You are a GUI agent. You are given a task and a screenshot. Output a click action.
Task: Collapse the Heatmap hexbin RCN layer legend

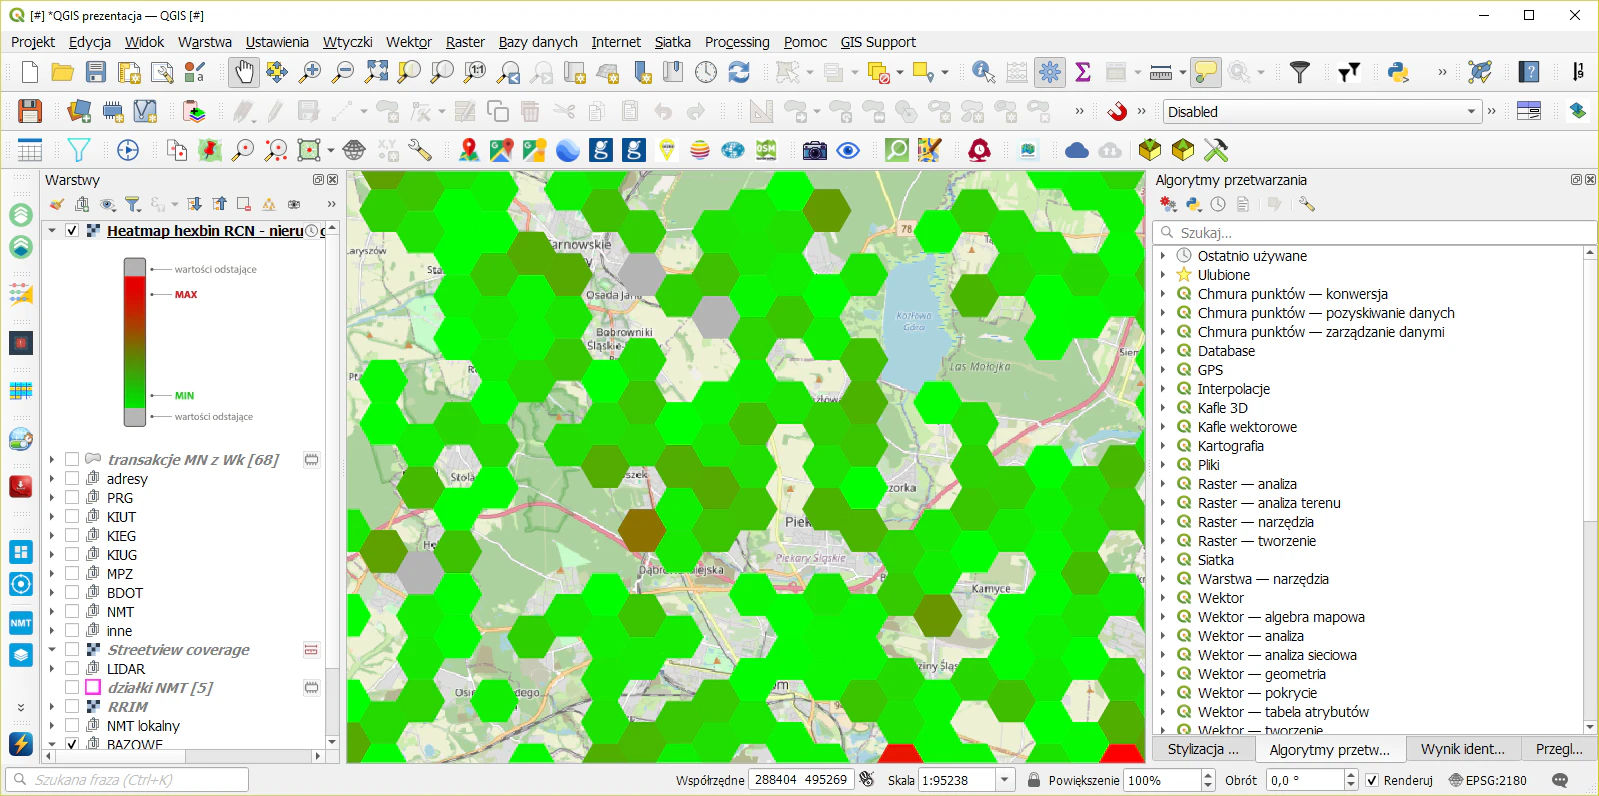click(52, 231)
